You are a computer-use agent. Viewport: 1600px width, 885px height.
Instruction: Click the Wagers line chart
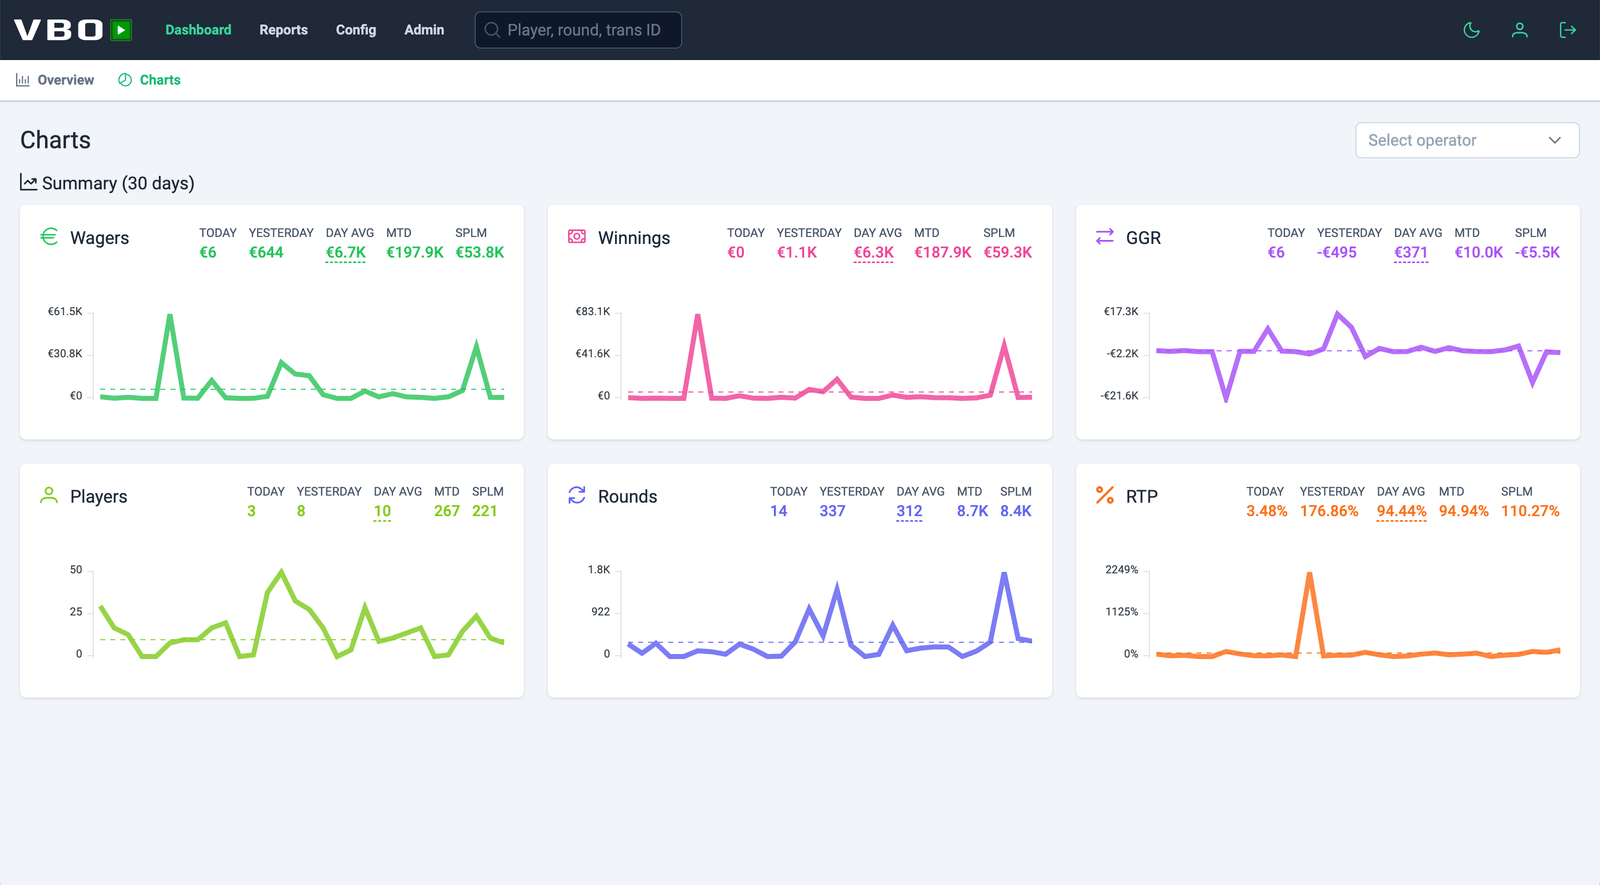click(x=302, y=357)
